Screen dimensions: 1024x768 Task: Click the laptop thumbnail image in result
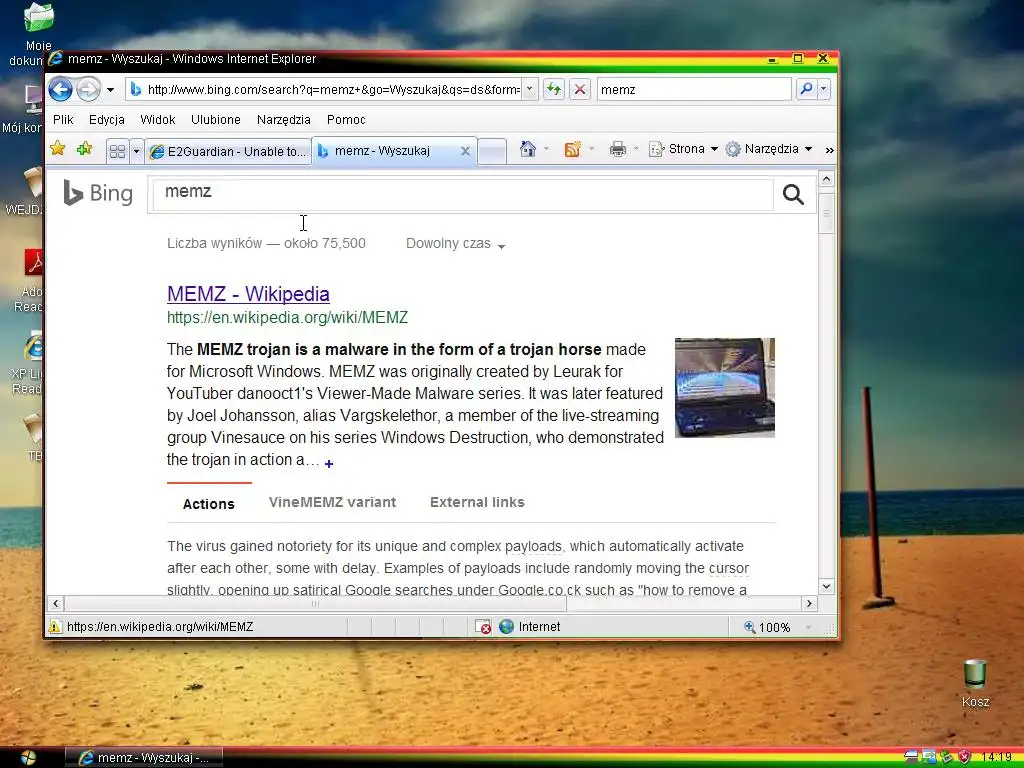tap(724, 387)
